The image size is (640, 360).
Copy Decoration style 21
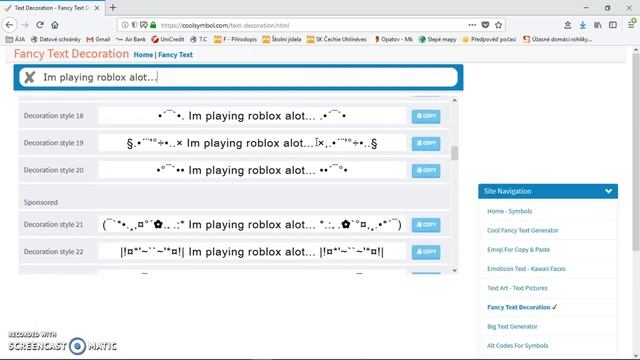426,224
